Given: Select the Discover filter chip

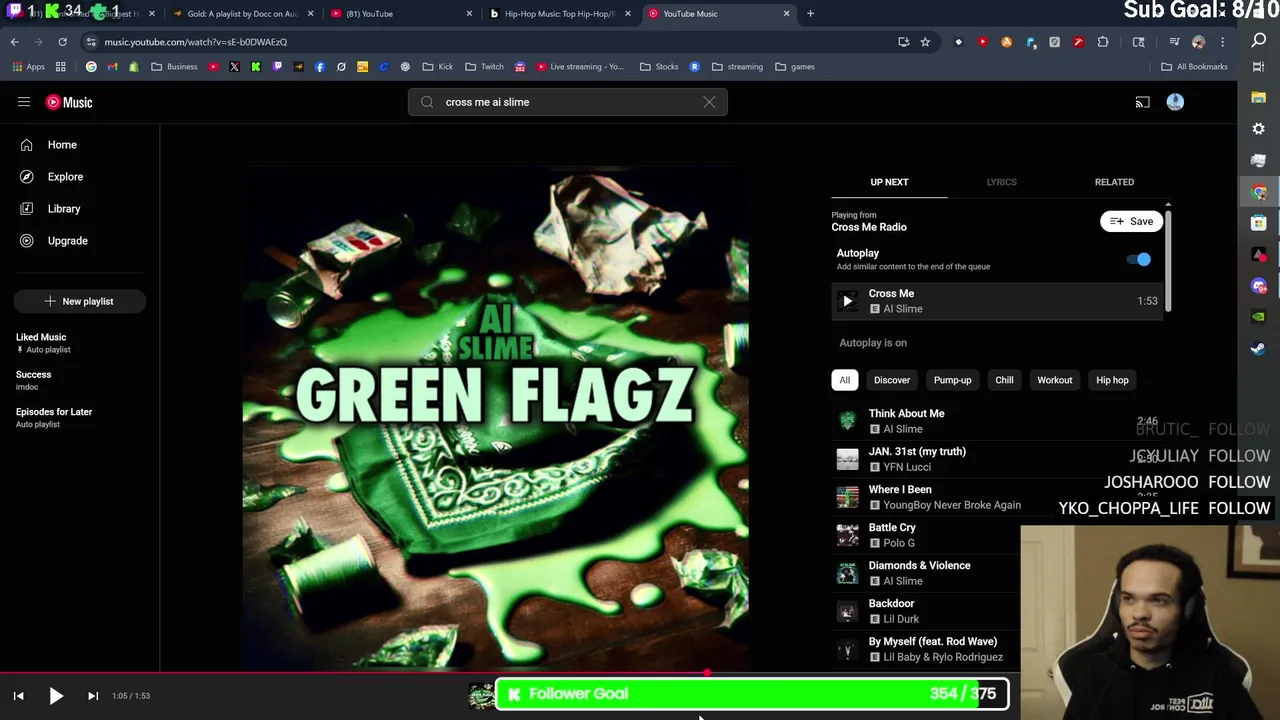Looking at the screenshot, I should coord(892,380).
